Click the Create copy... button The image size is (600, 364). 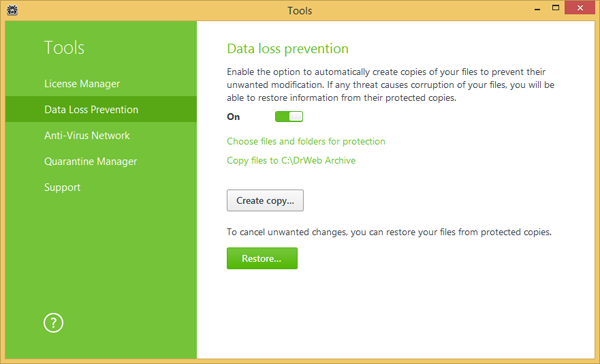pos(265,200)
